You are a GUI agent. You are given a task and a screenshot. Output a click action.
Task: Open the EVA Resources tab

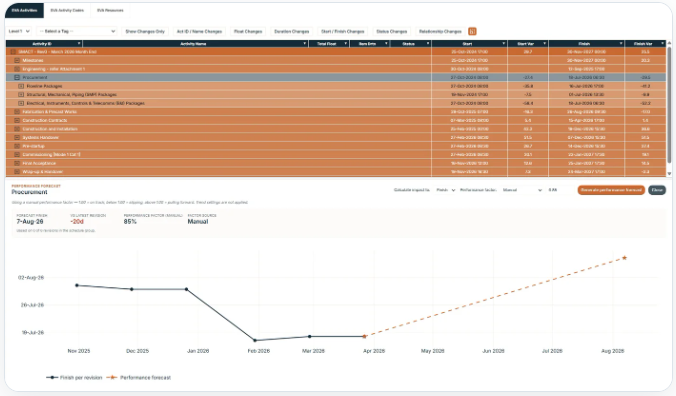coord(110,10)
